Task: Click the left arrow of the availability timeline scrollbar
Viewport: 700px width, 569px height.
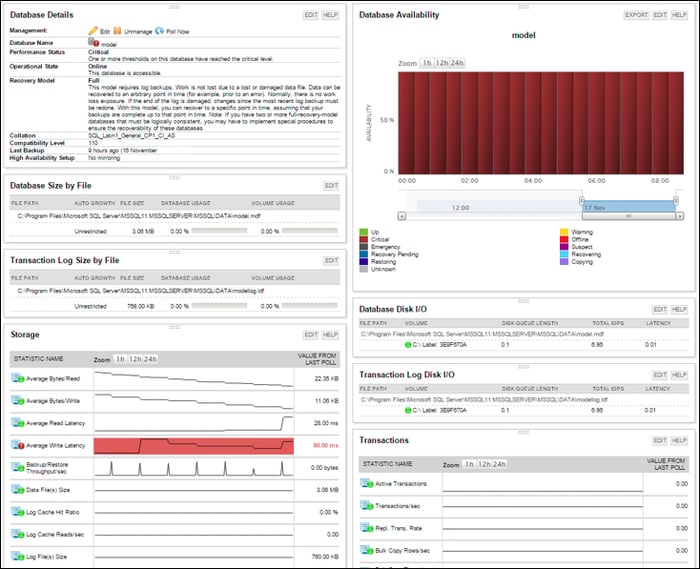Action: pos(402,216)
